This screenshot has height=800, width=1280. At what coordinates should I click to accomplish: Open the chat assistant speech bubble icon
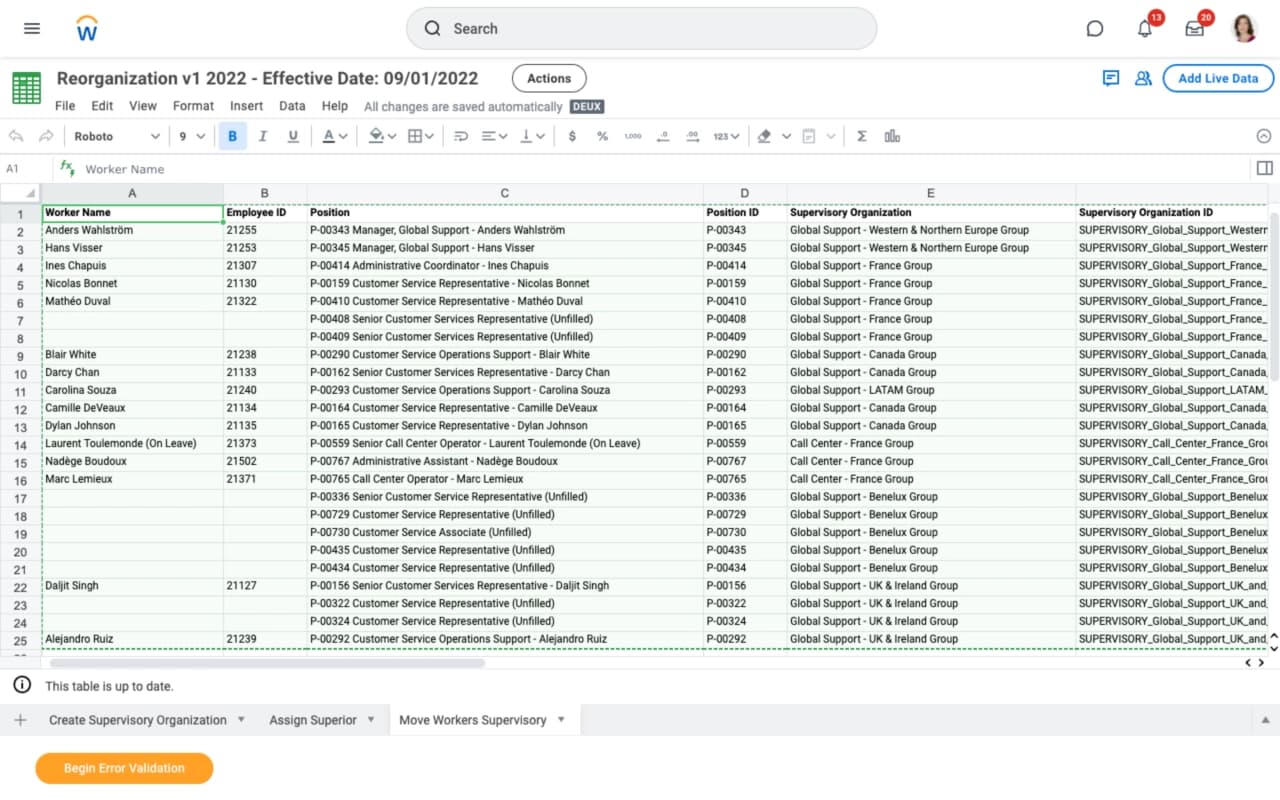pos(1095,29)
